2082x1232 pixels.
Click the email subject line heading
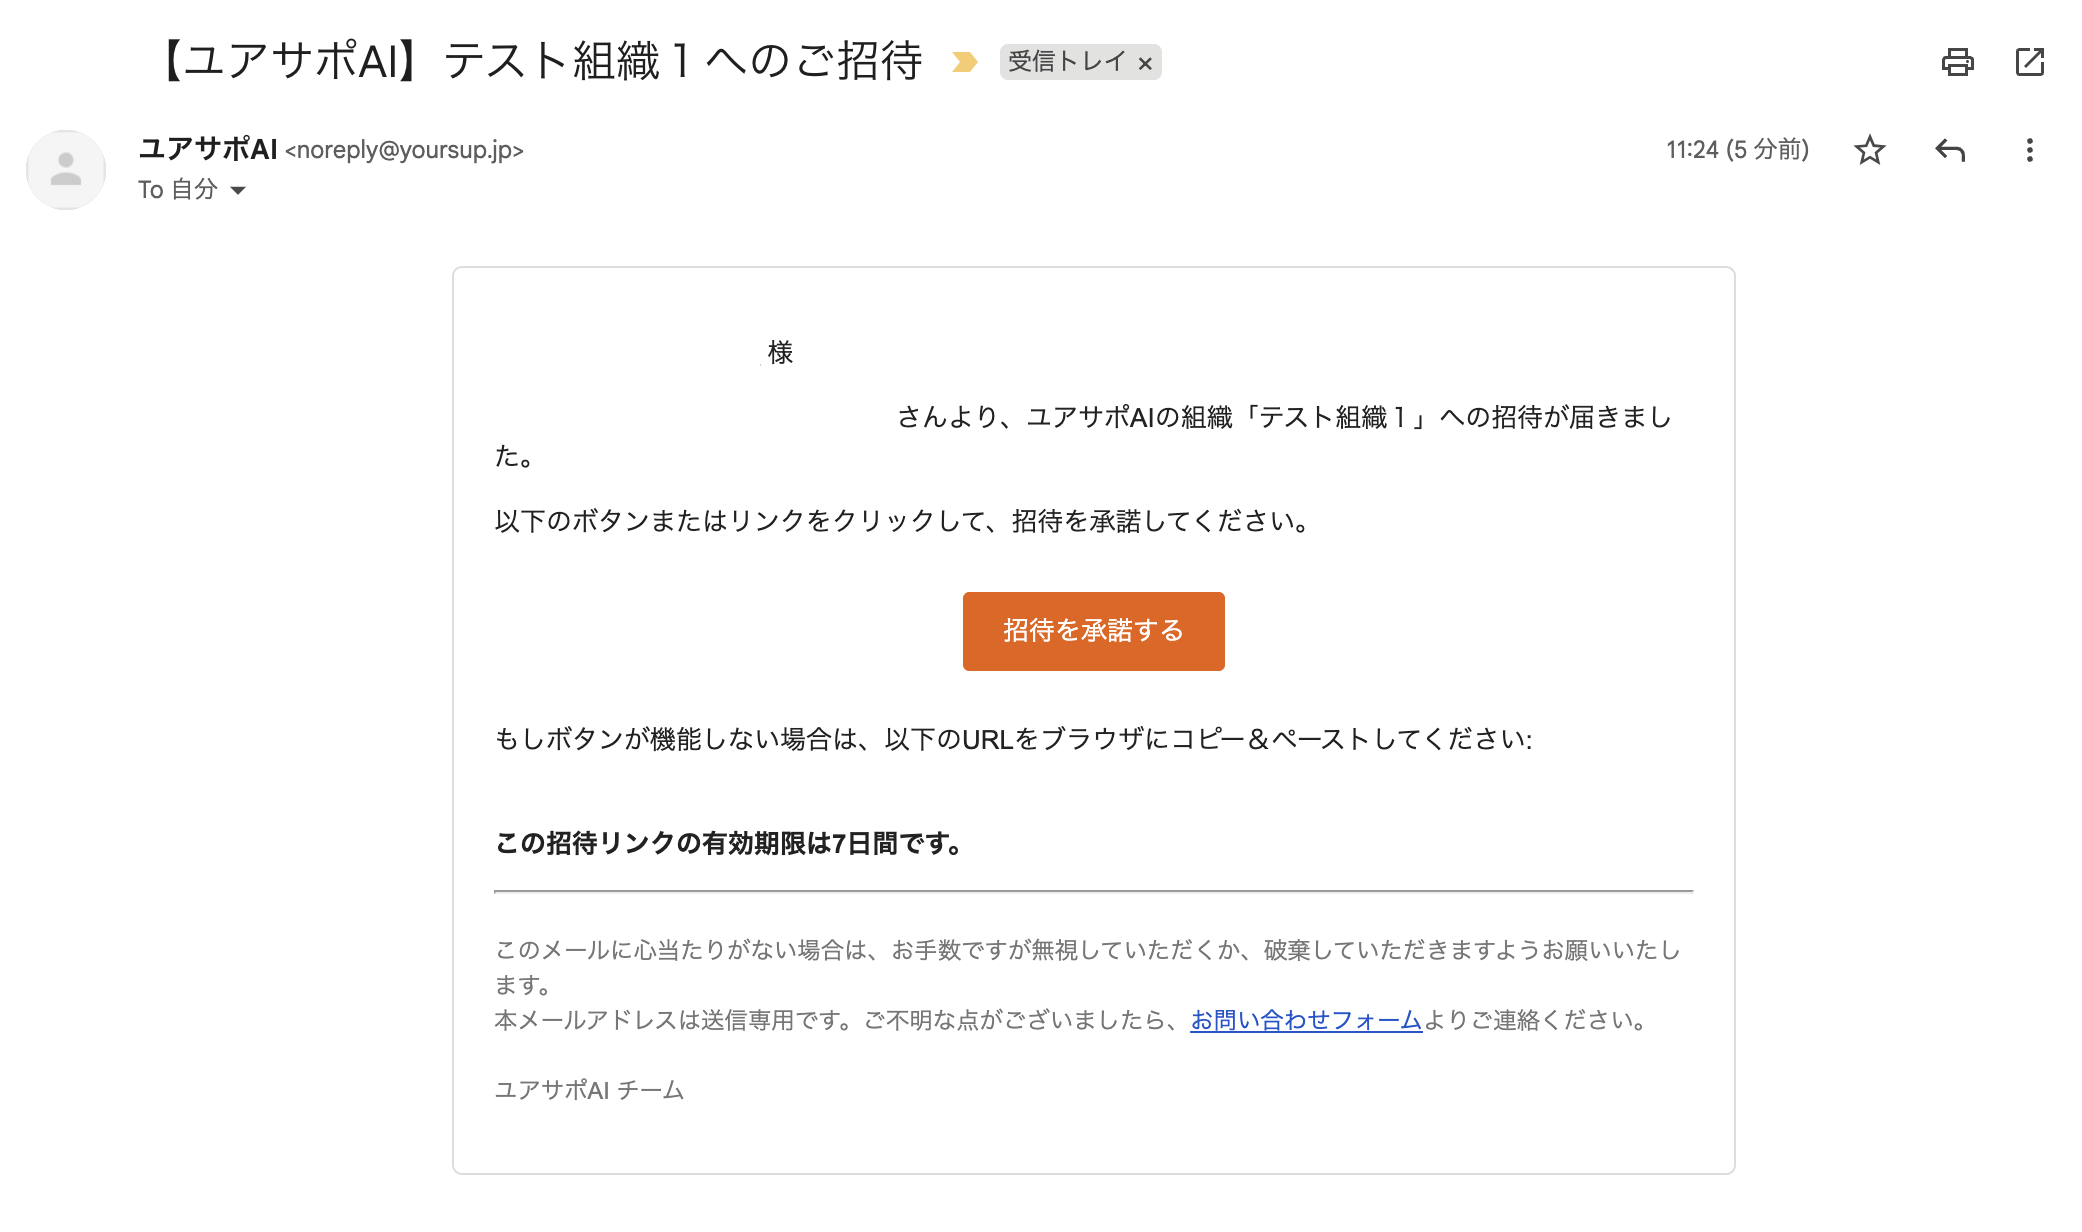coord(541,61)
